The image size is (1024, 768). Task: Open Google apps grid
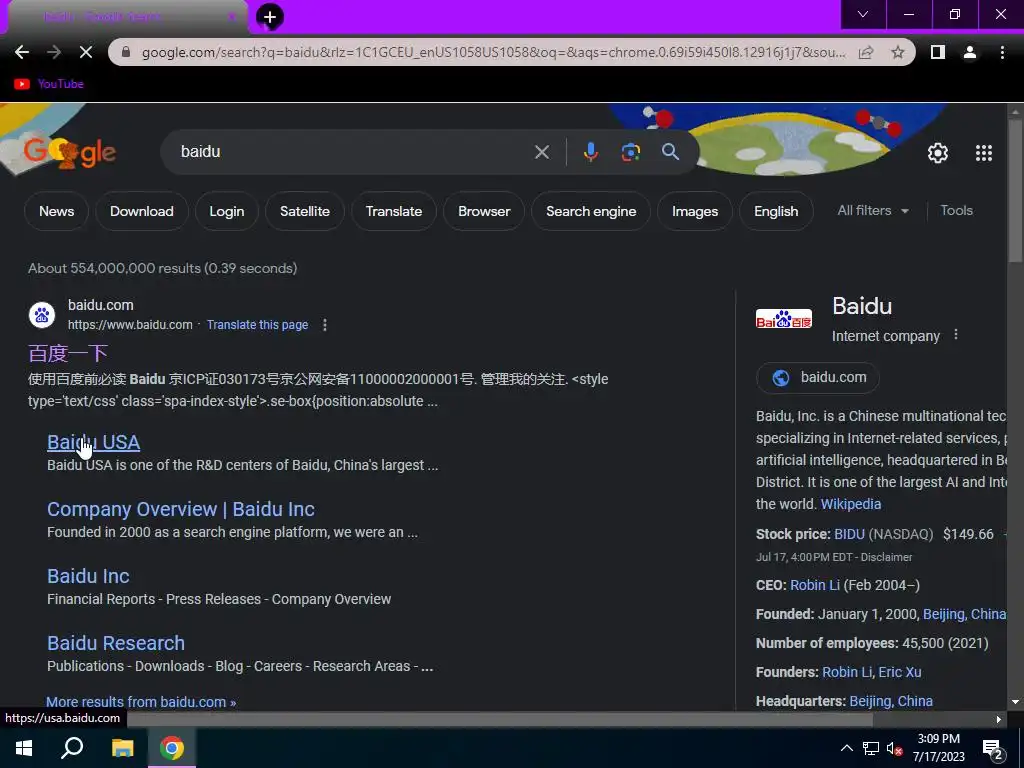click(x=984, y=153)
